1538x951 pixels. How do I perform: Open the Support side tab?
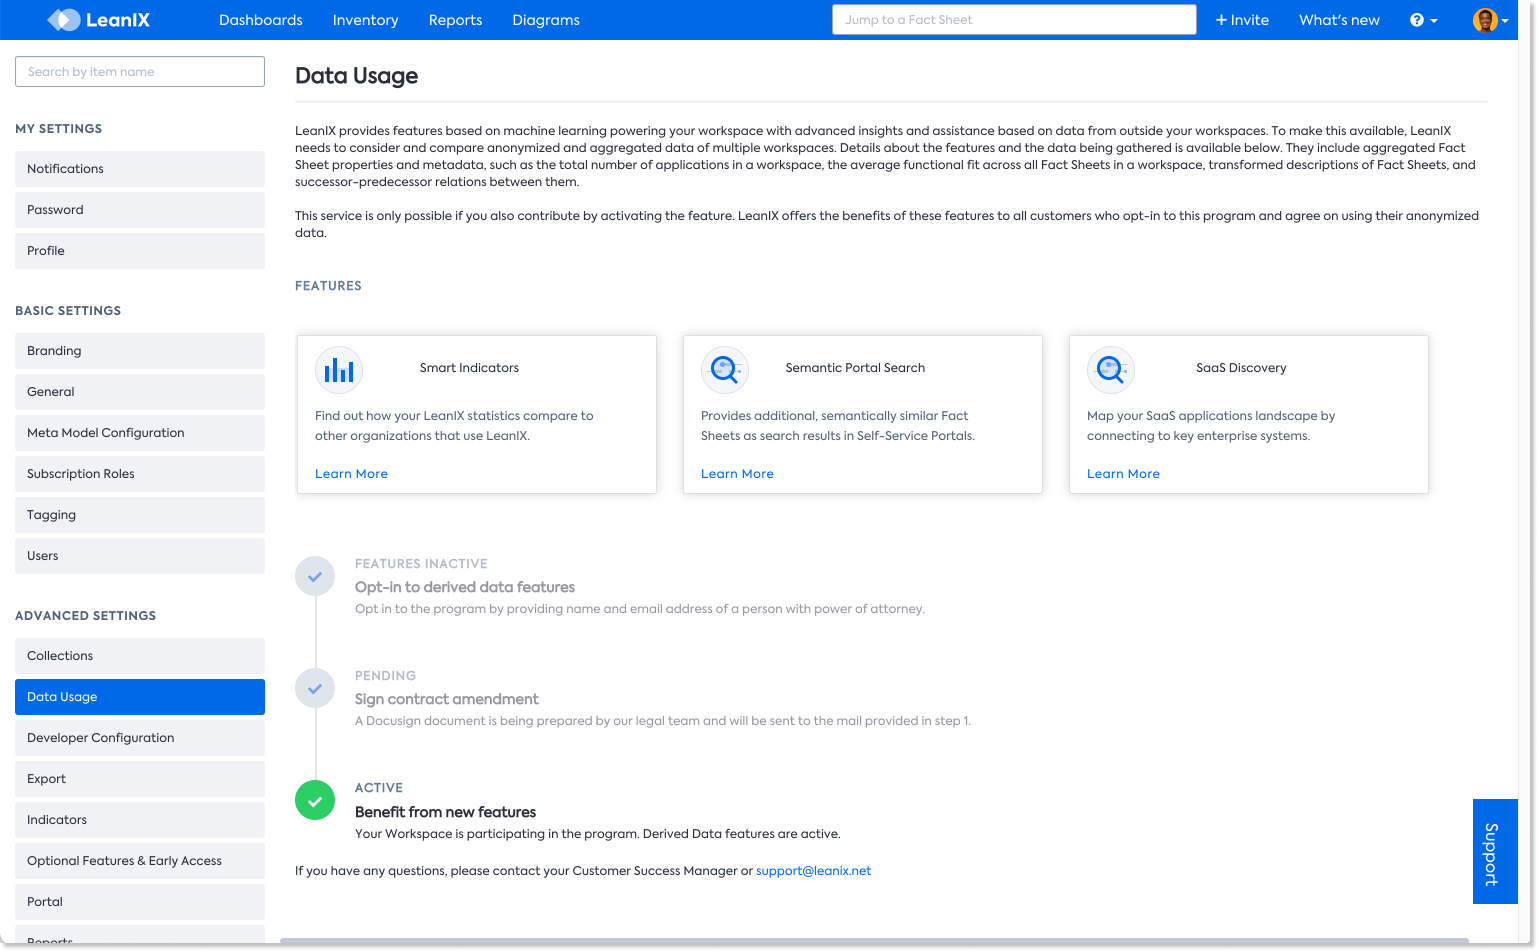pyautogui.click(x=1495, y=852)
